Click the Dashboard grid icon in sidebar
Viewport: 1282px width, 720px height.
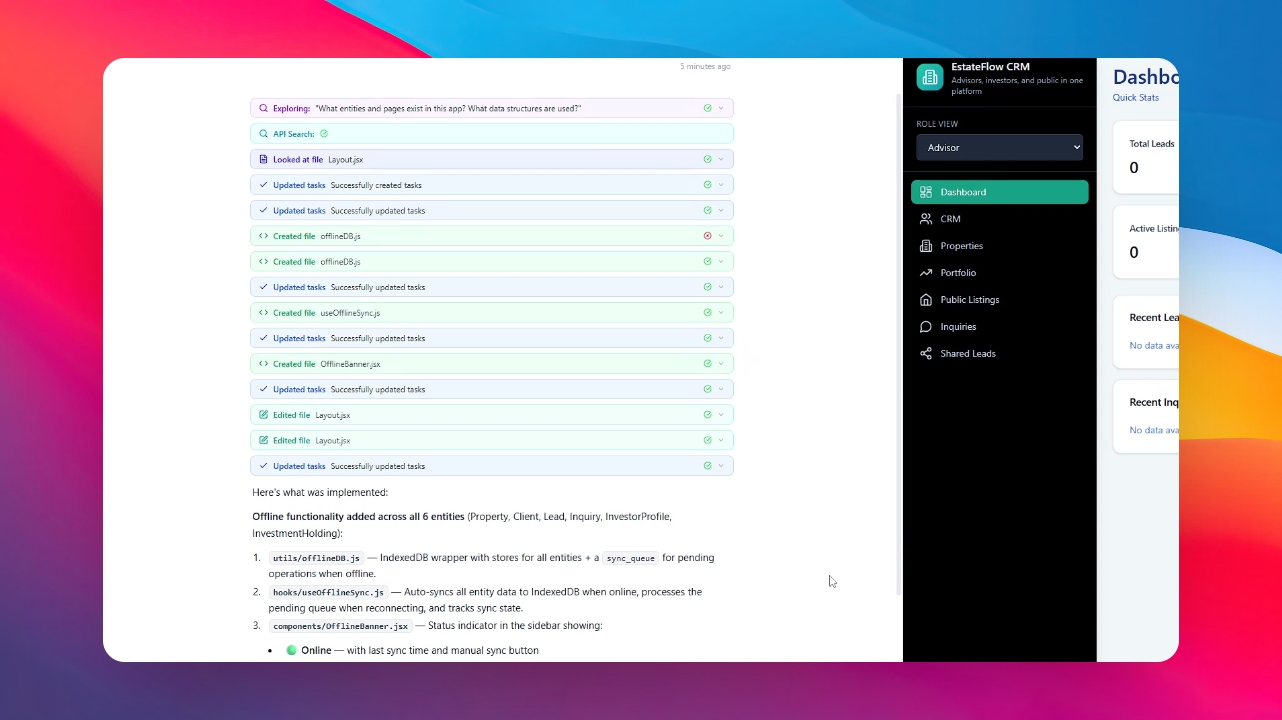[x=926, y=192]
